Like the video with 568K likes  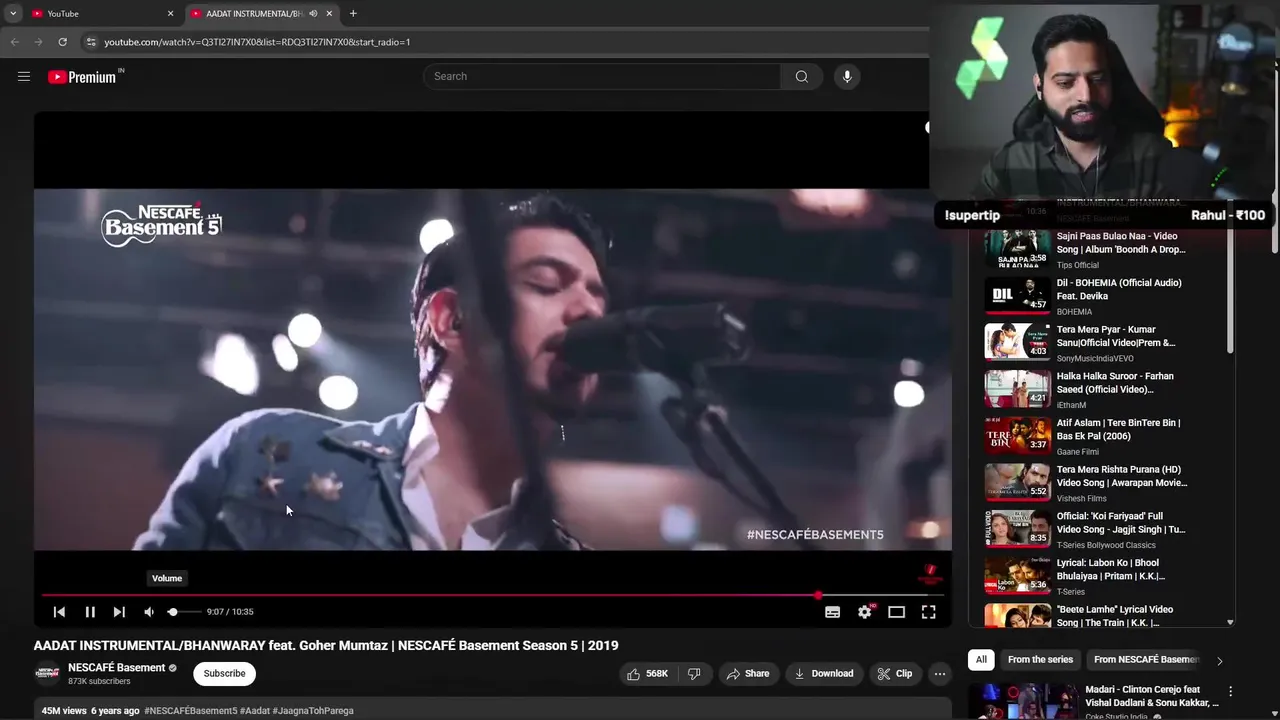click(647, 674)
